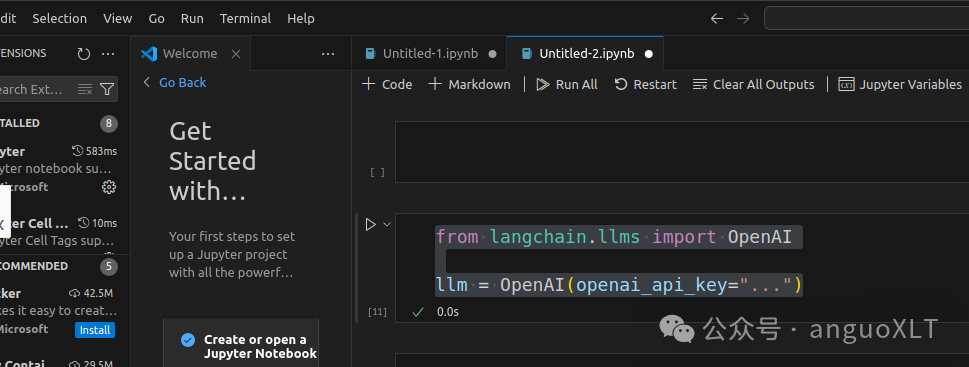Clear the extensions search results
969x367 pixels.
85,90
